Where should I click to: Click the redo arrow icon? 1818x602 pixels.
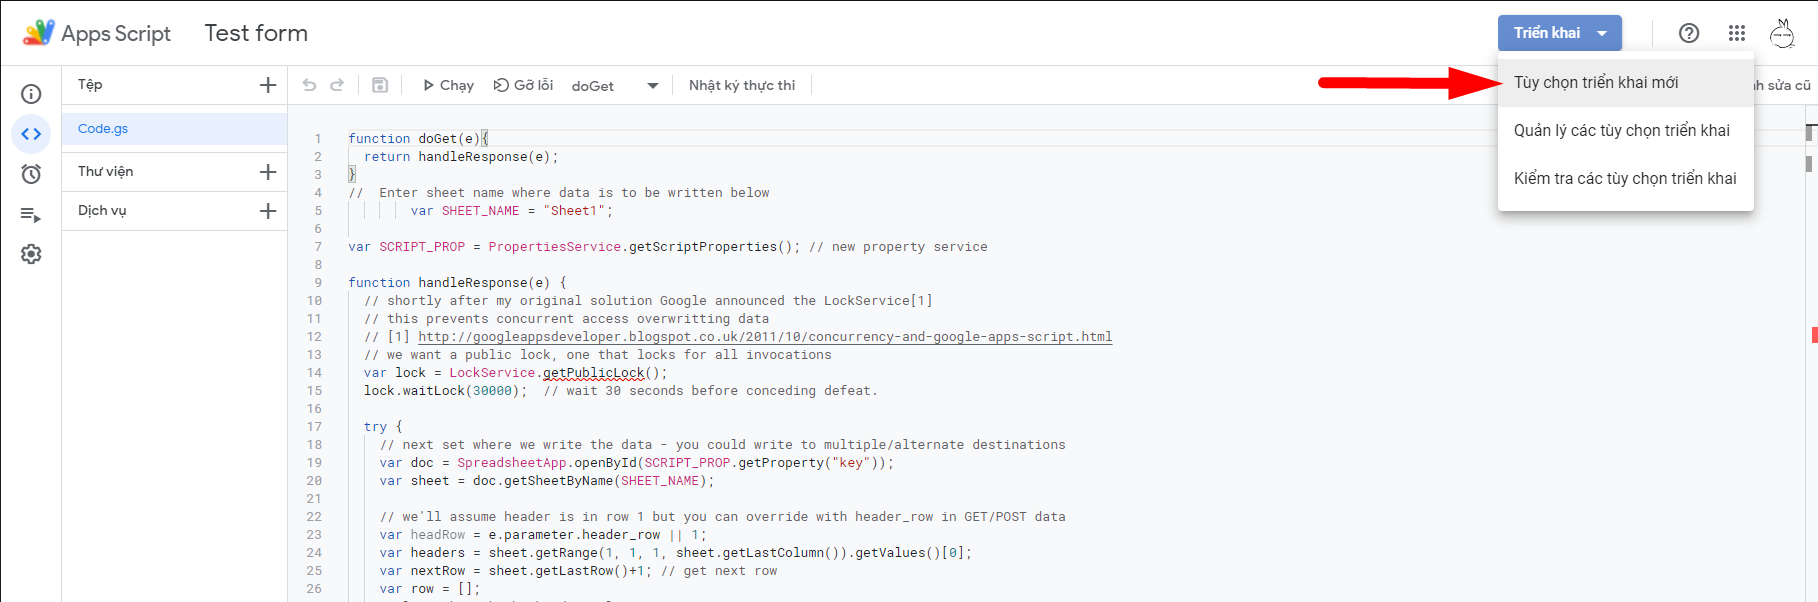[x=337, y=85]
